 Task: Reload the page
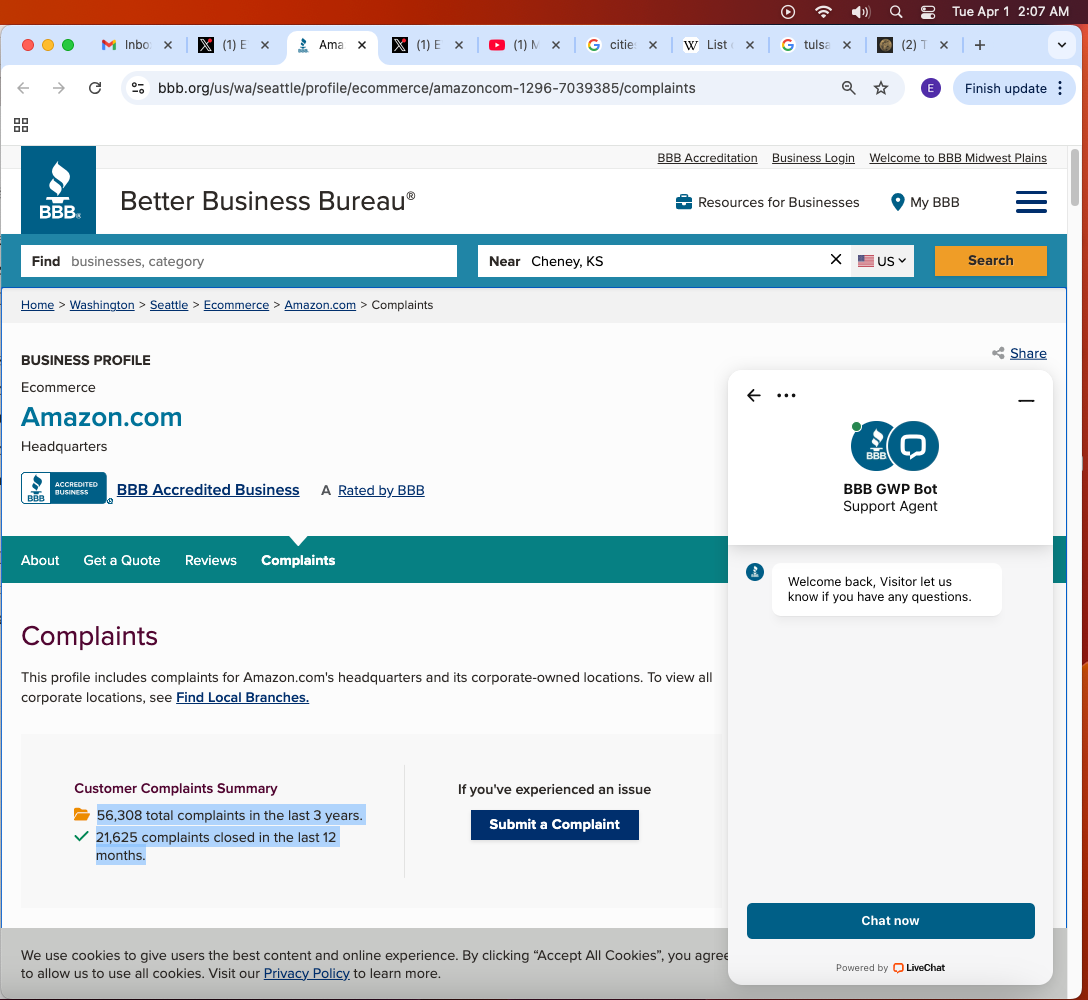pos(95,88)
